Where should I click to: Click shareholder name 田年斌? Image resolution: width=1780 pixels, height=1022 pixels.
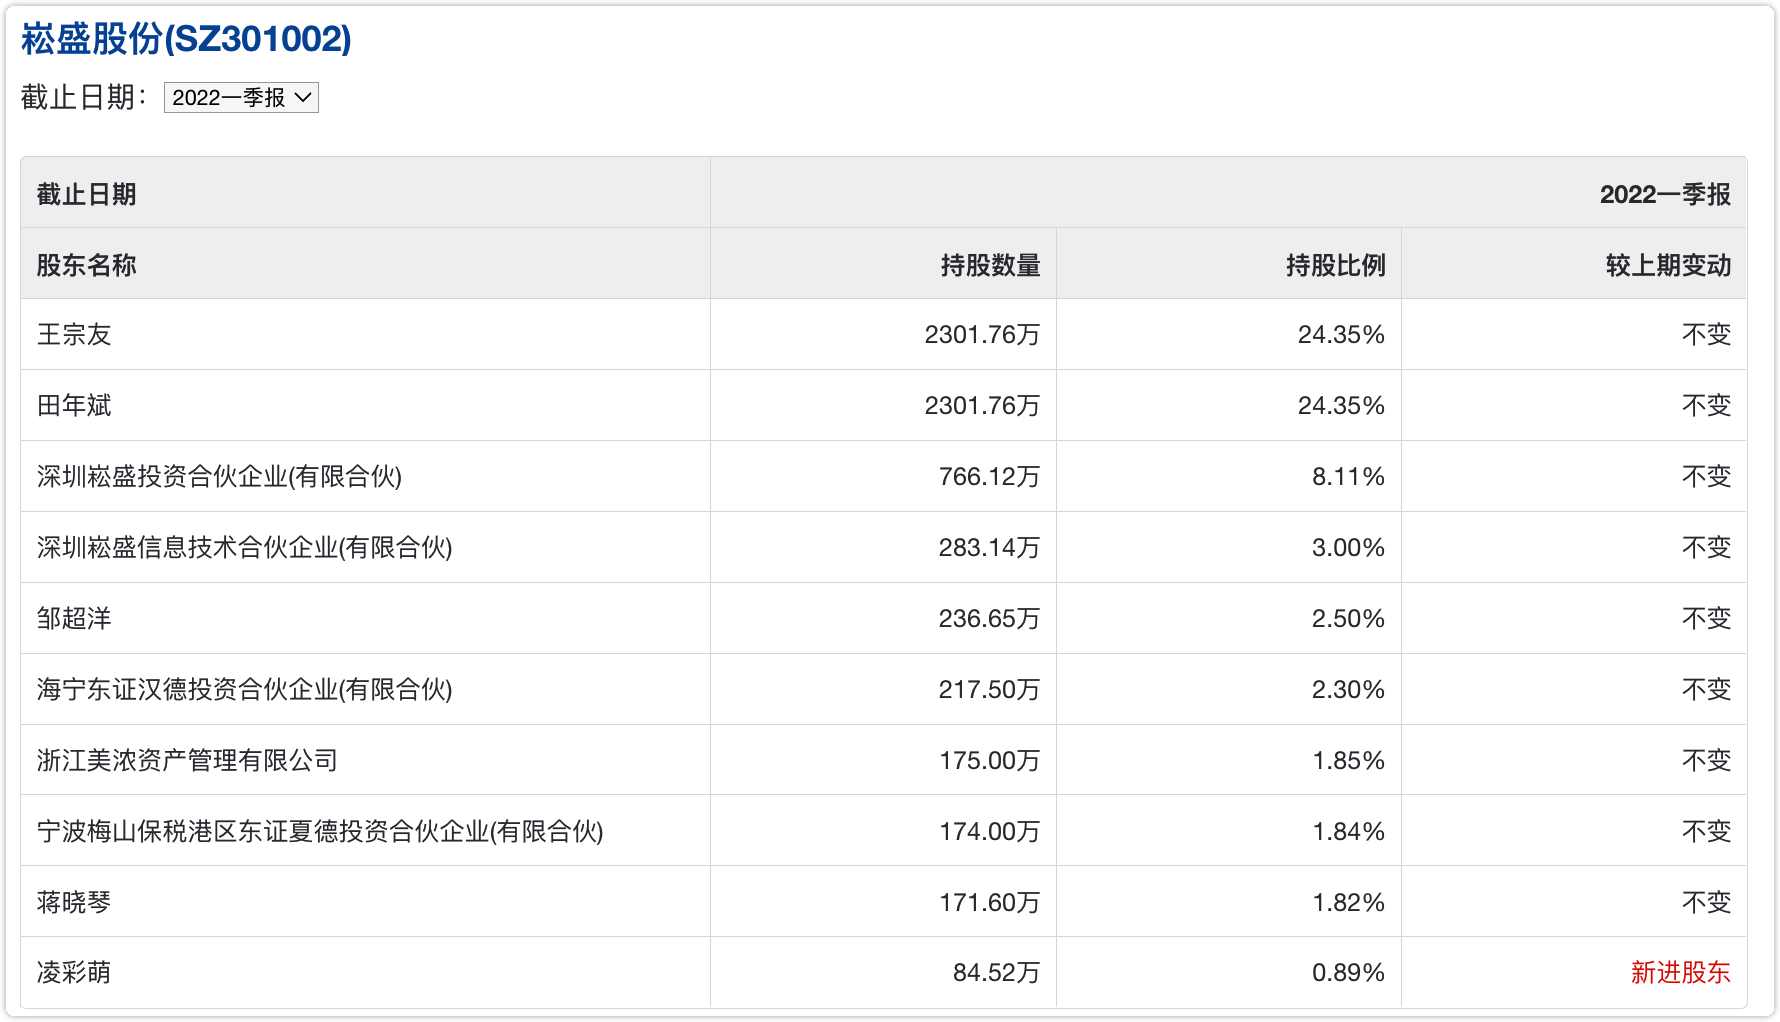pos(74,406)
